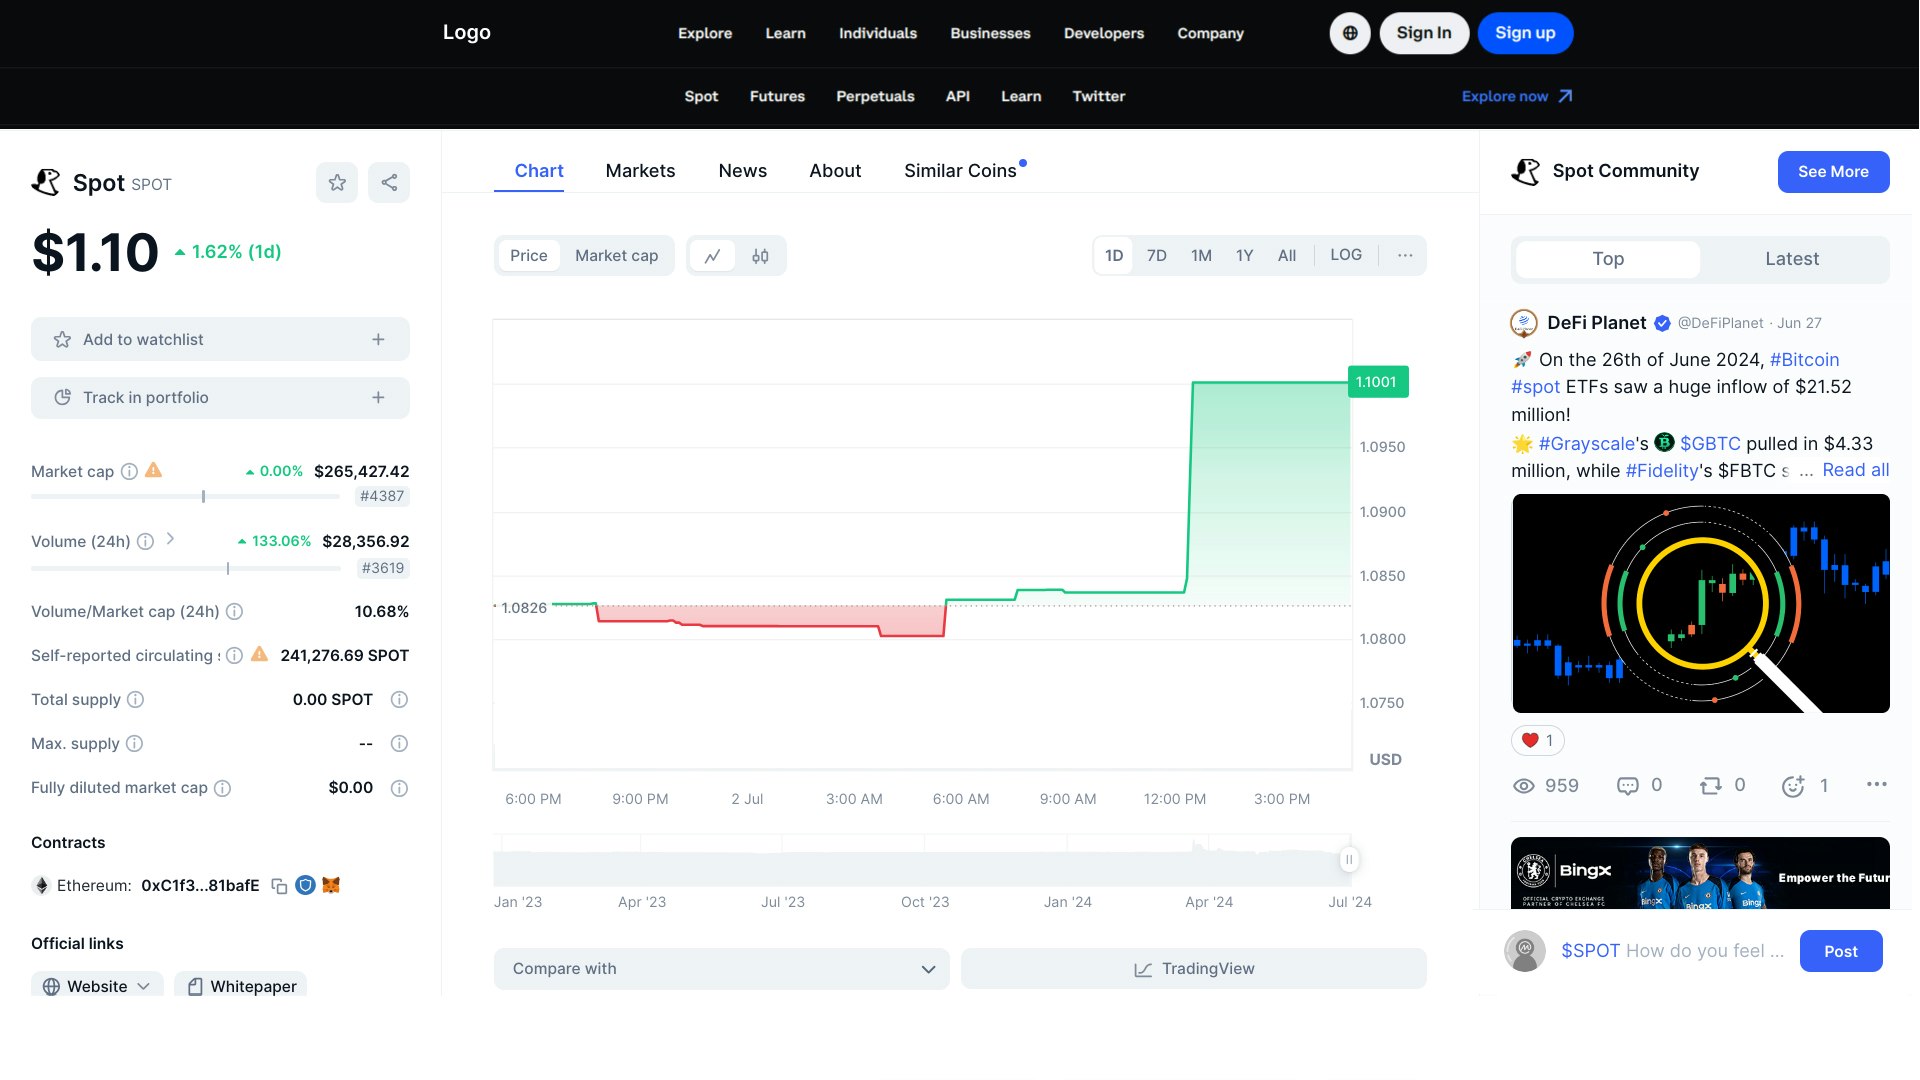Open the News tab
The image size is (1920, 1080).
point(742,170)
